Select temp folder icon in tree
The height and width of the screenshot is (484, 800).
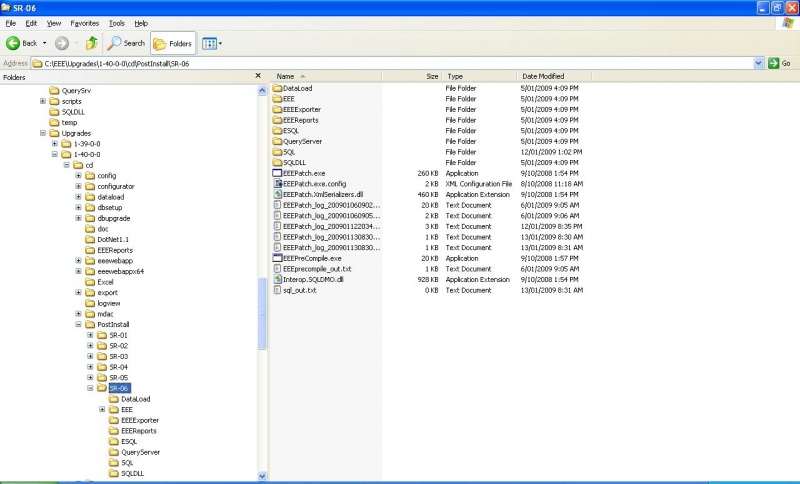tap(55, 122)
